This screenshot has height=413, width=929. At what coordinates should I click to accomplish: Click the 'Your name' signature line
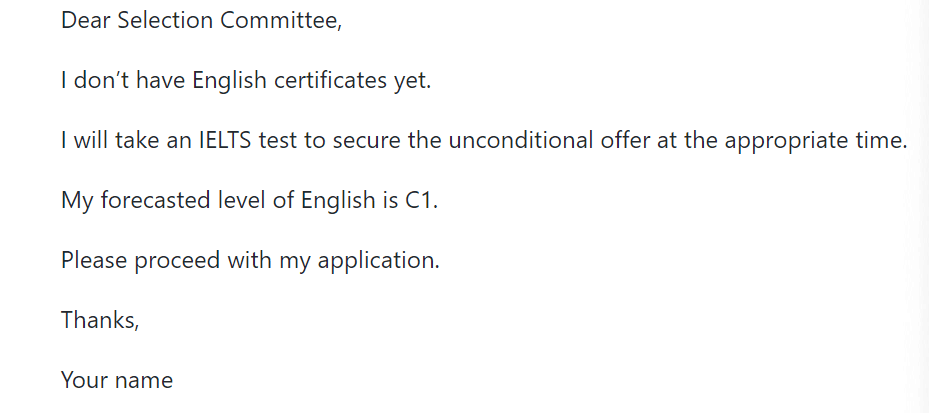click(117, 381)
